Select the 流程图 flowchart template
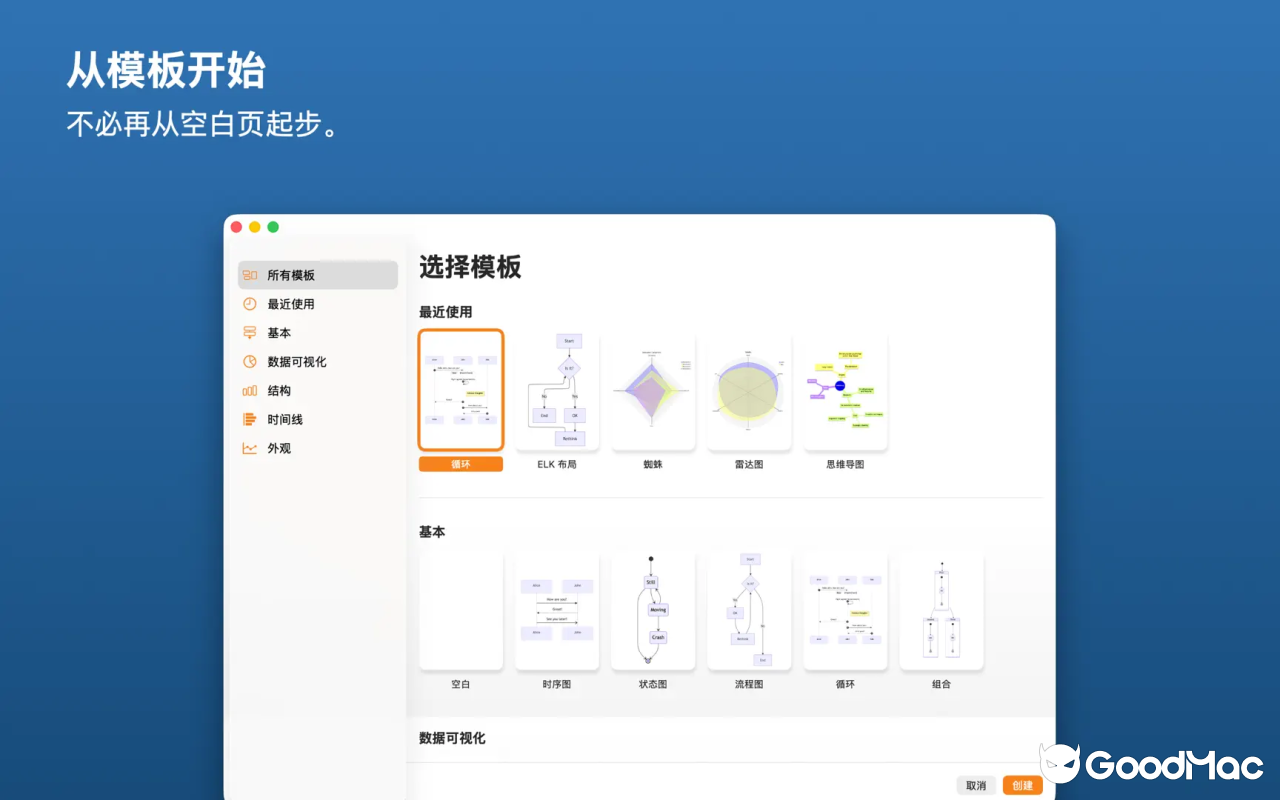 pyautogui.click(x=749, y=611)
